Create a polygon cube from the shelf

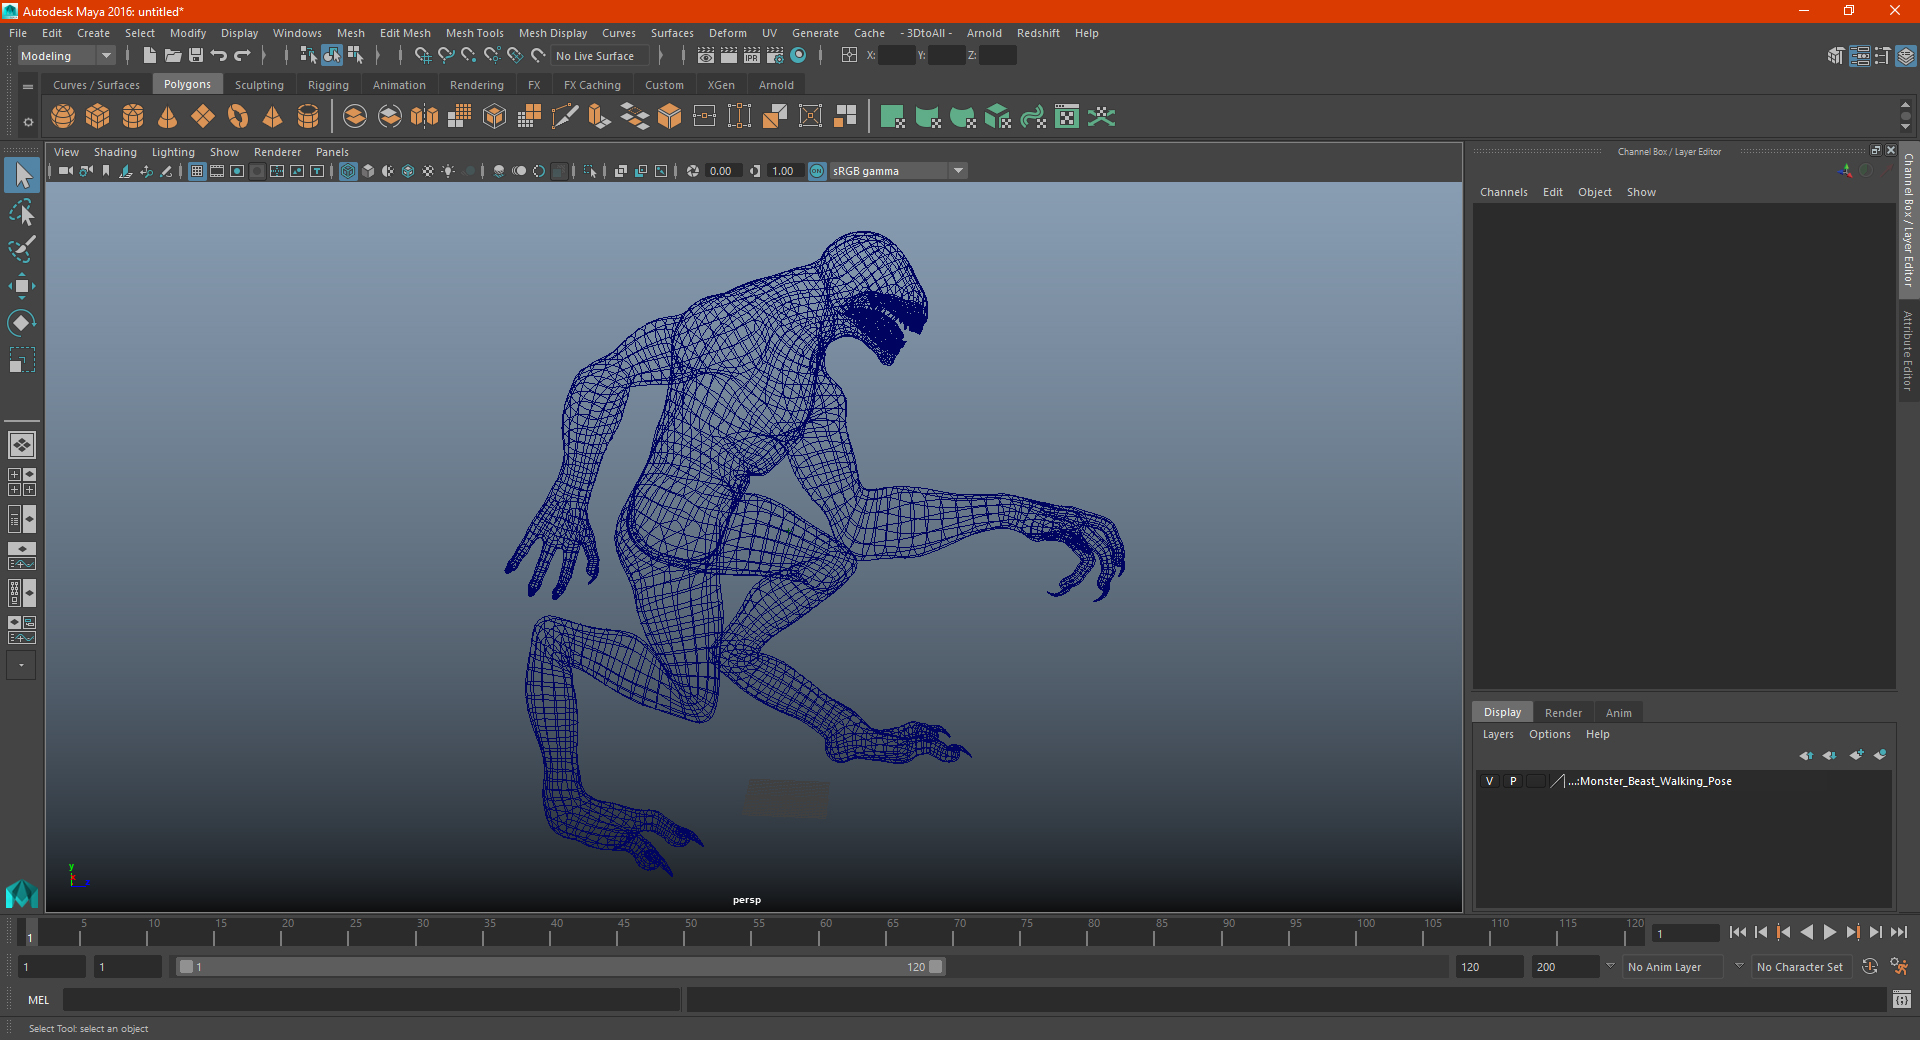98,117
